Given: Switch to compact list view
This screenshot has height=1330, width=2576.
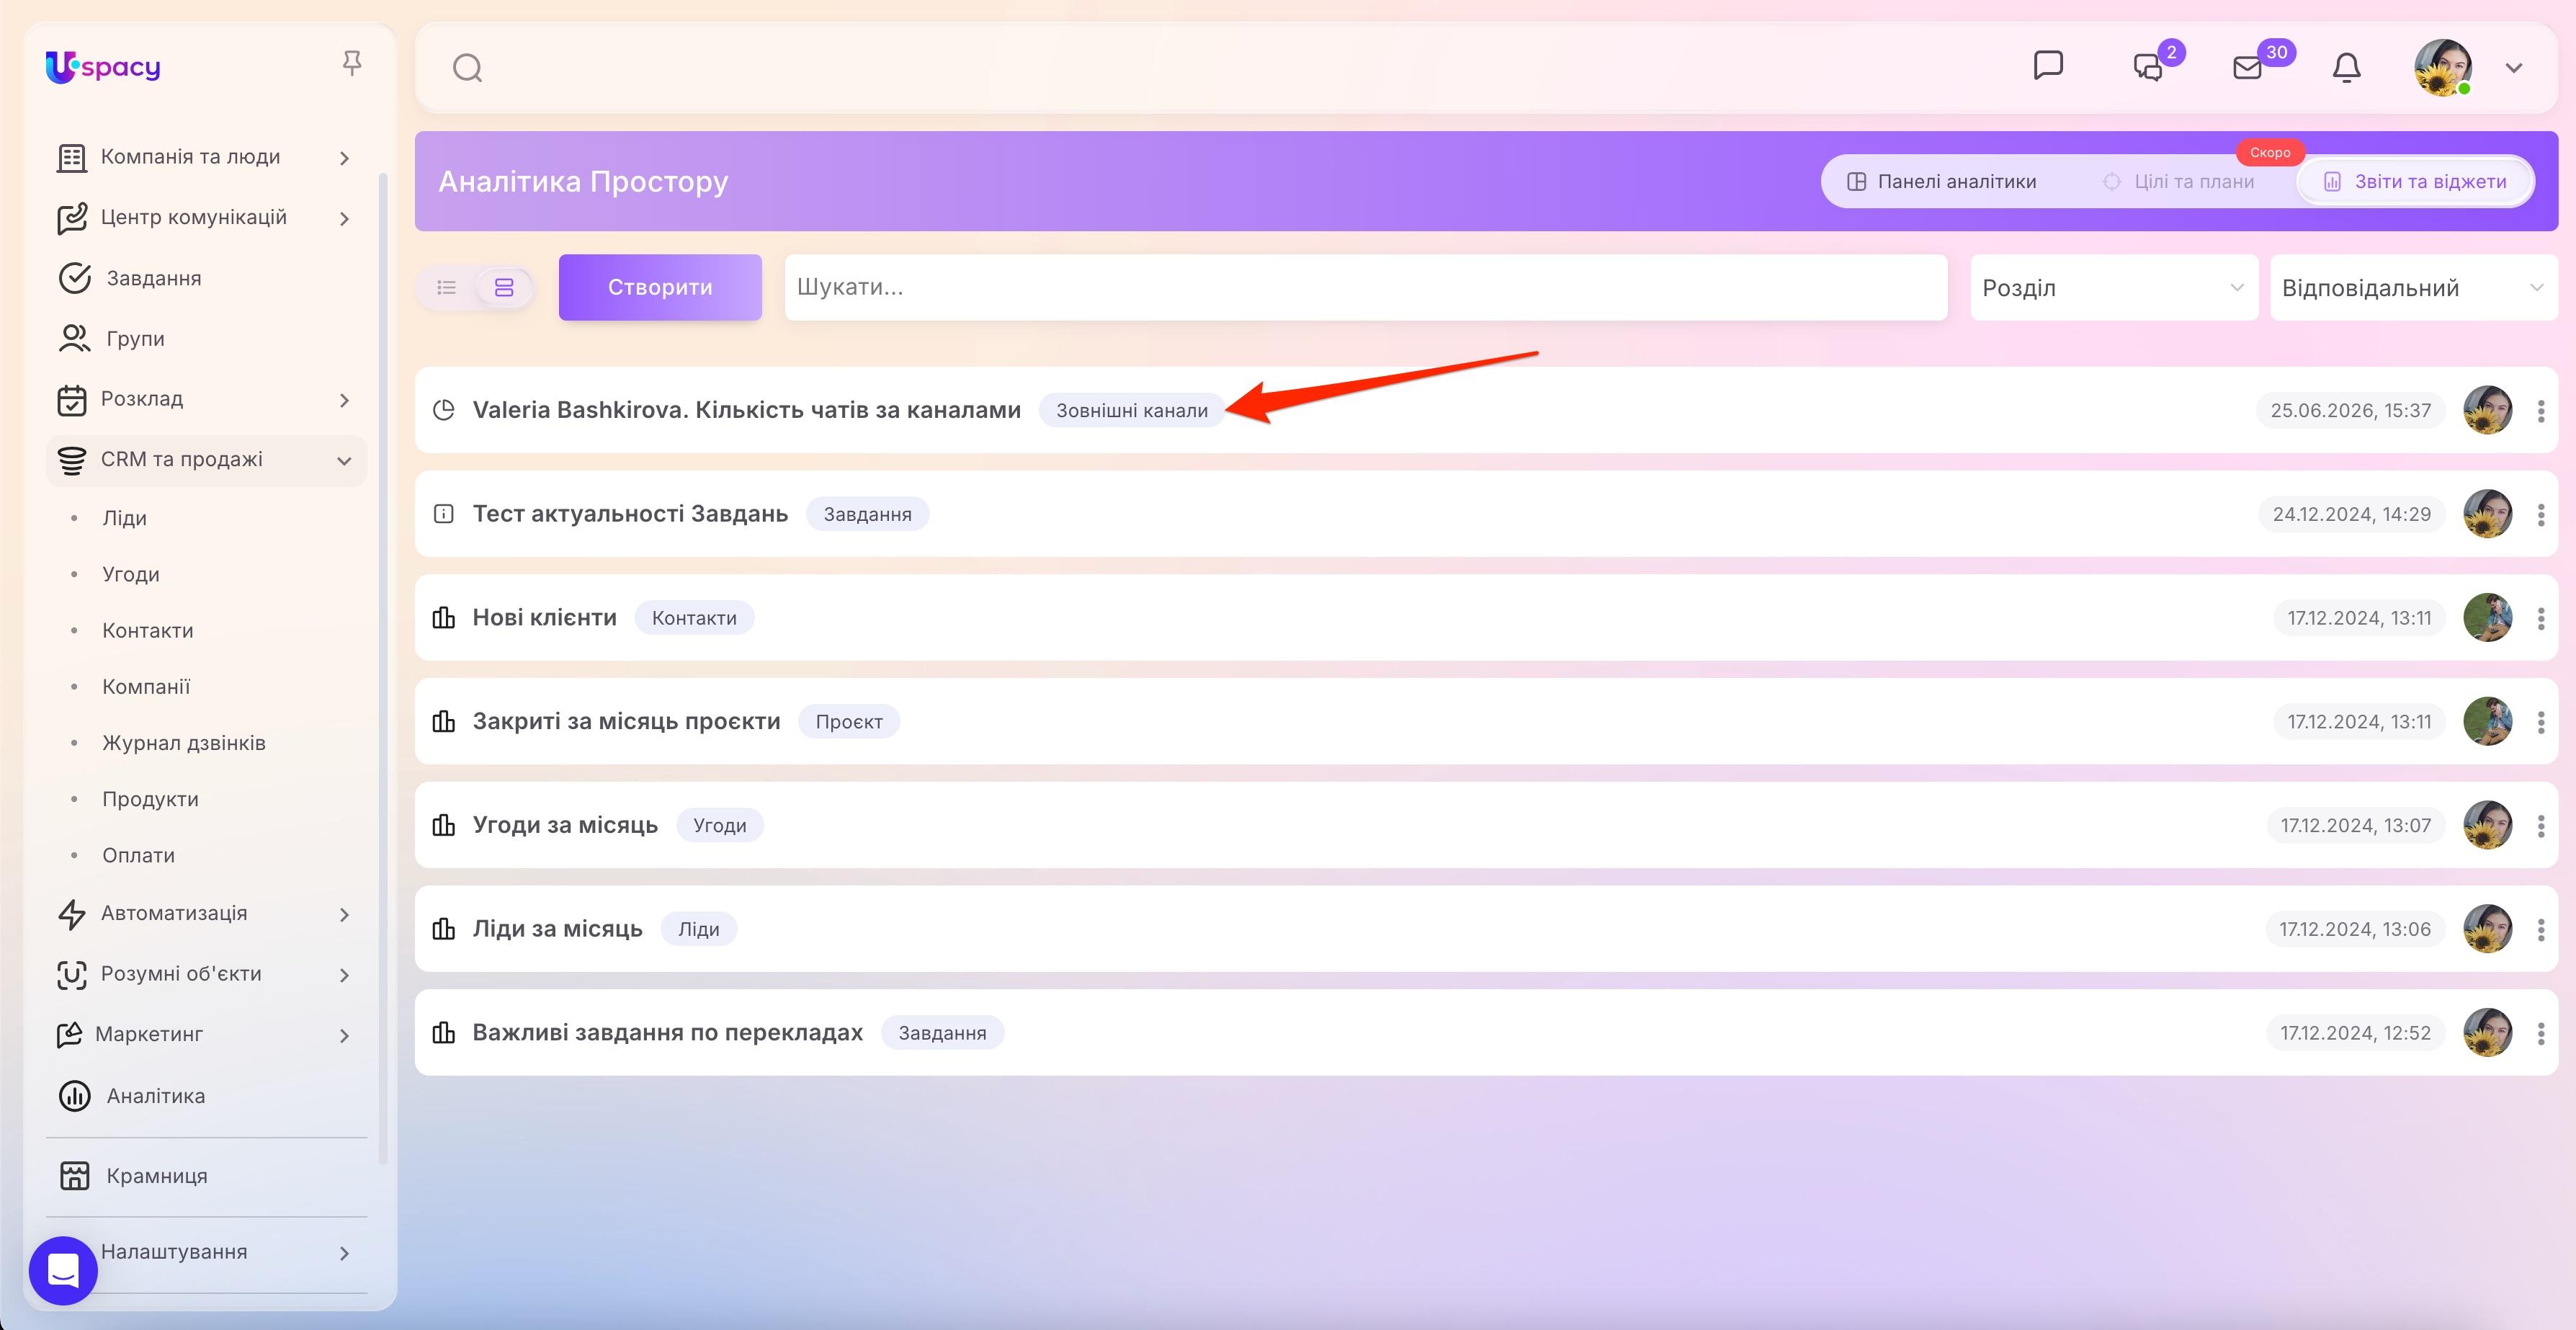Looking at the screenshot, I should (x=446, y=288).
